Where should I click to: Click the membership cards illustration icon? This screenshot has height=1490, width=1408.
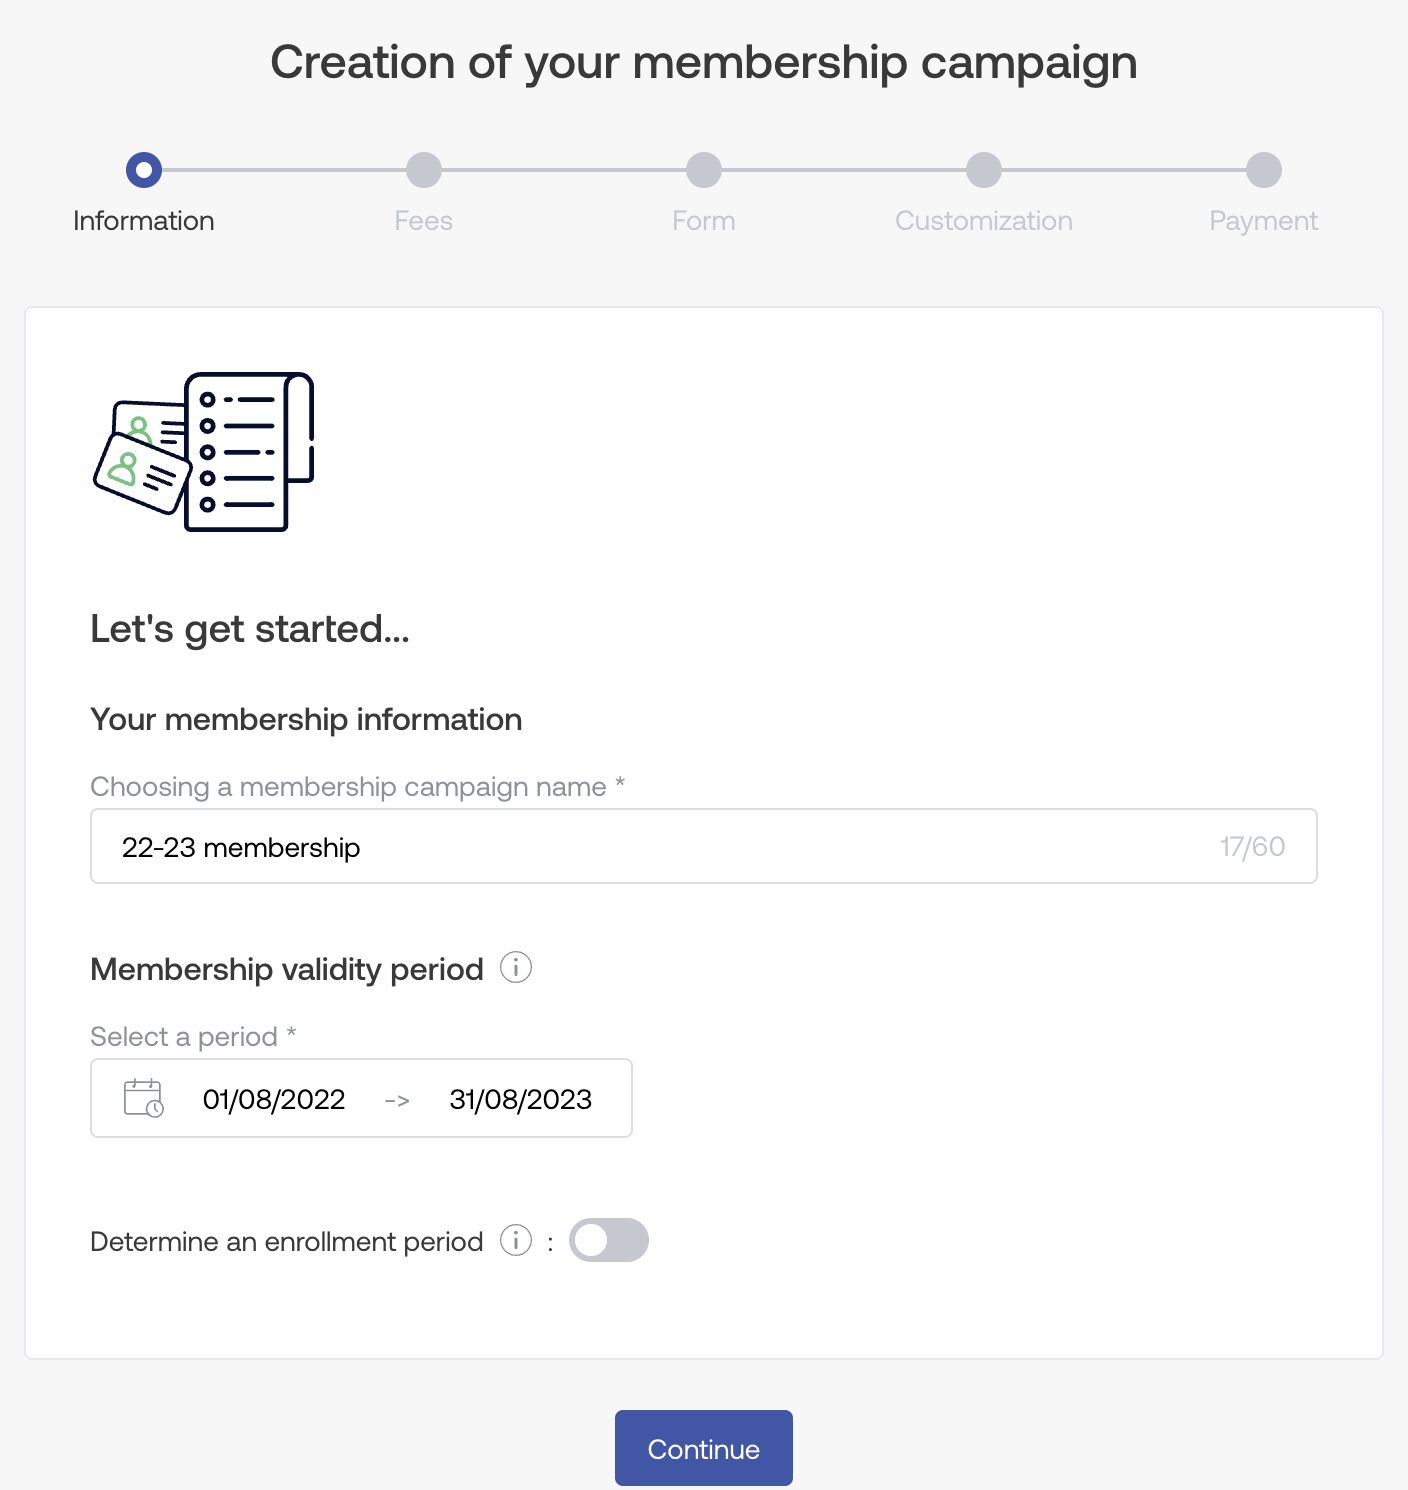click(204, 452)
